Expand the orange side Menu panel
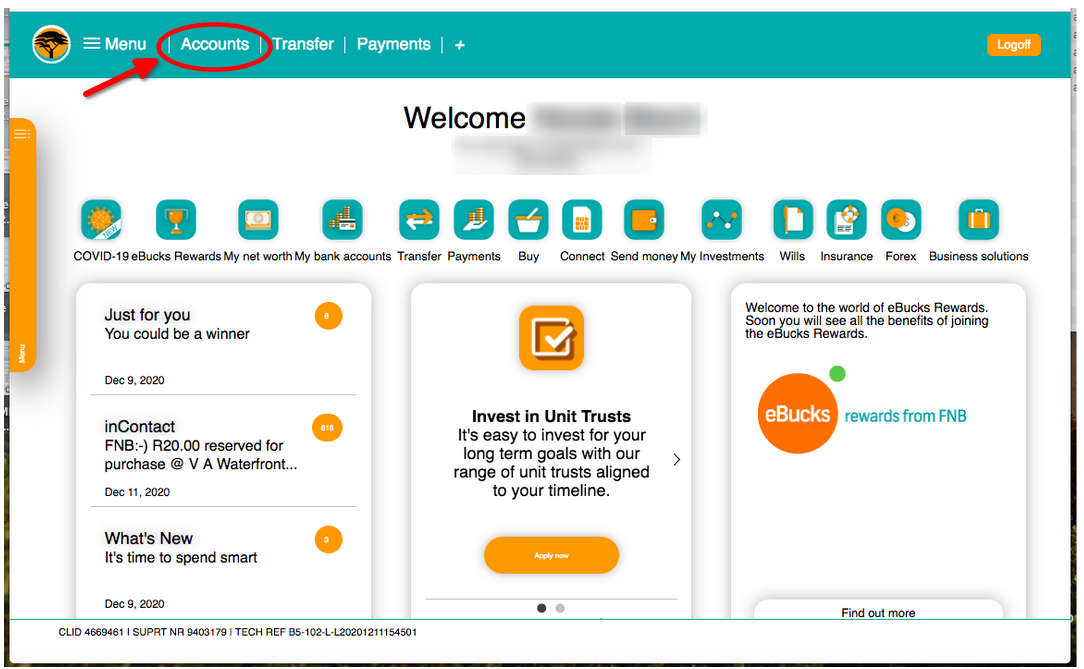Viewport: 1084px width, 669px height. click(21, 245)
